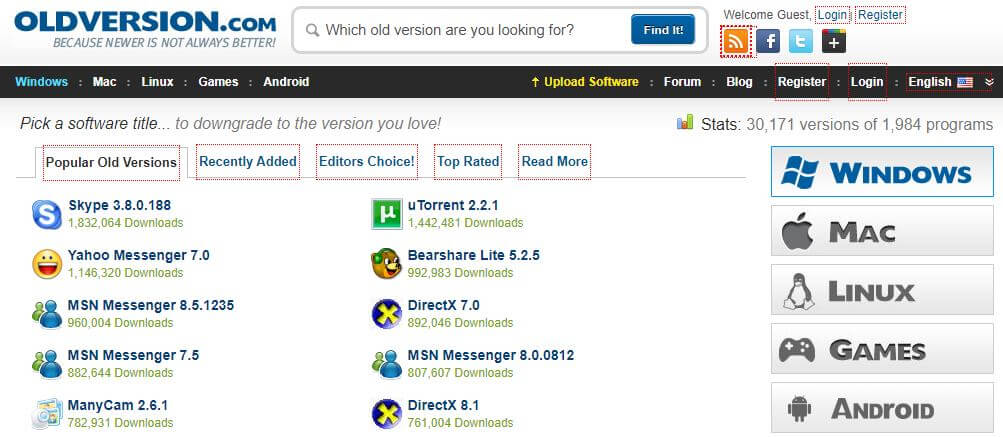
Task: Click the Bearshare Lite bear icon
Action: tap(386, 264)
